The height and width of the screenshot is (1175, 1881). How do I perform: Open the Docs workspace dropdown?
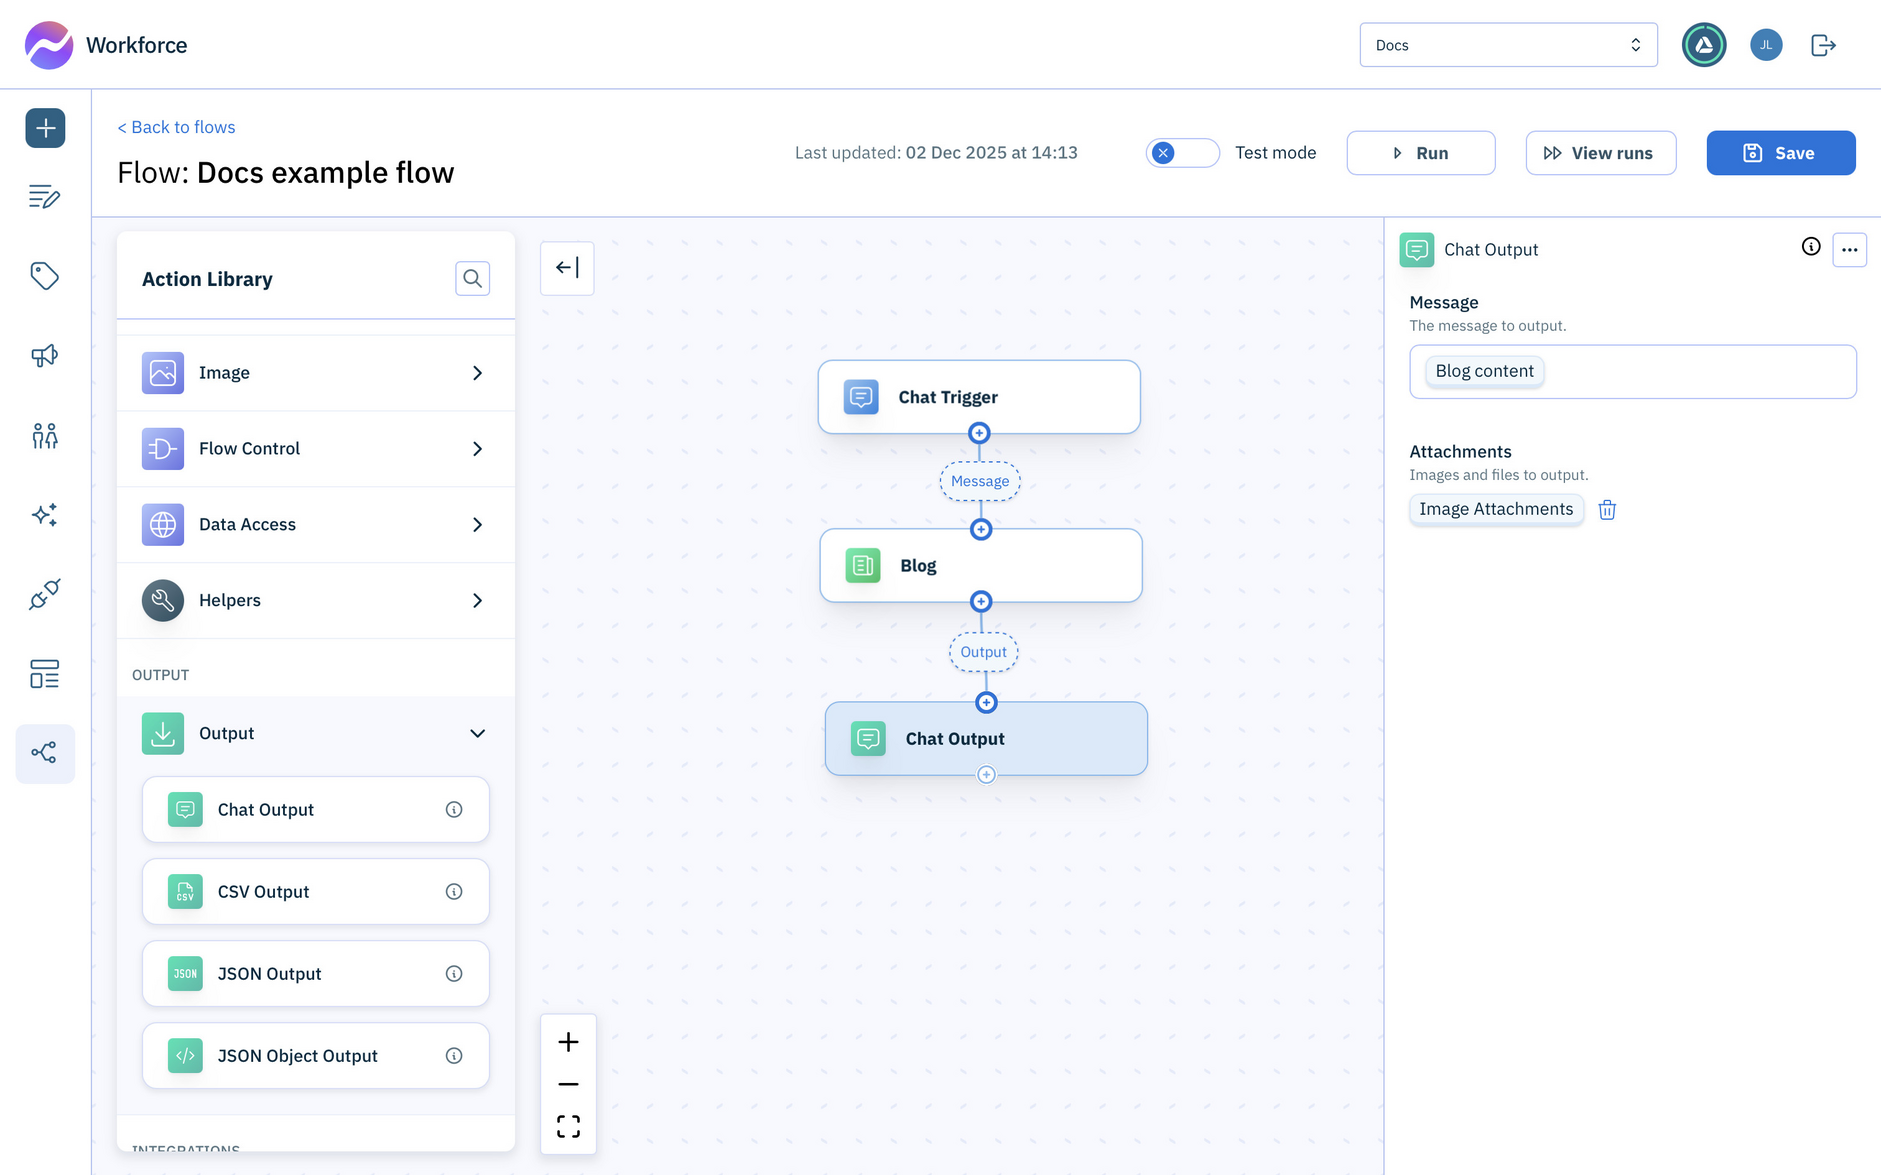point(1508,44)
